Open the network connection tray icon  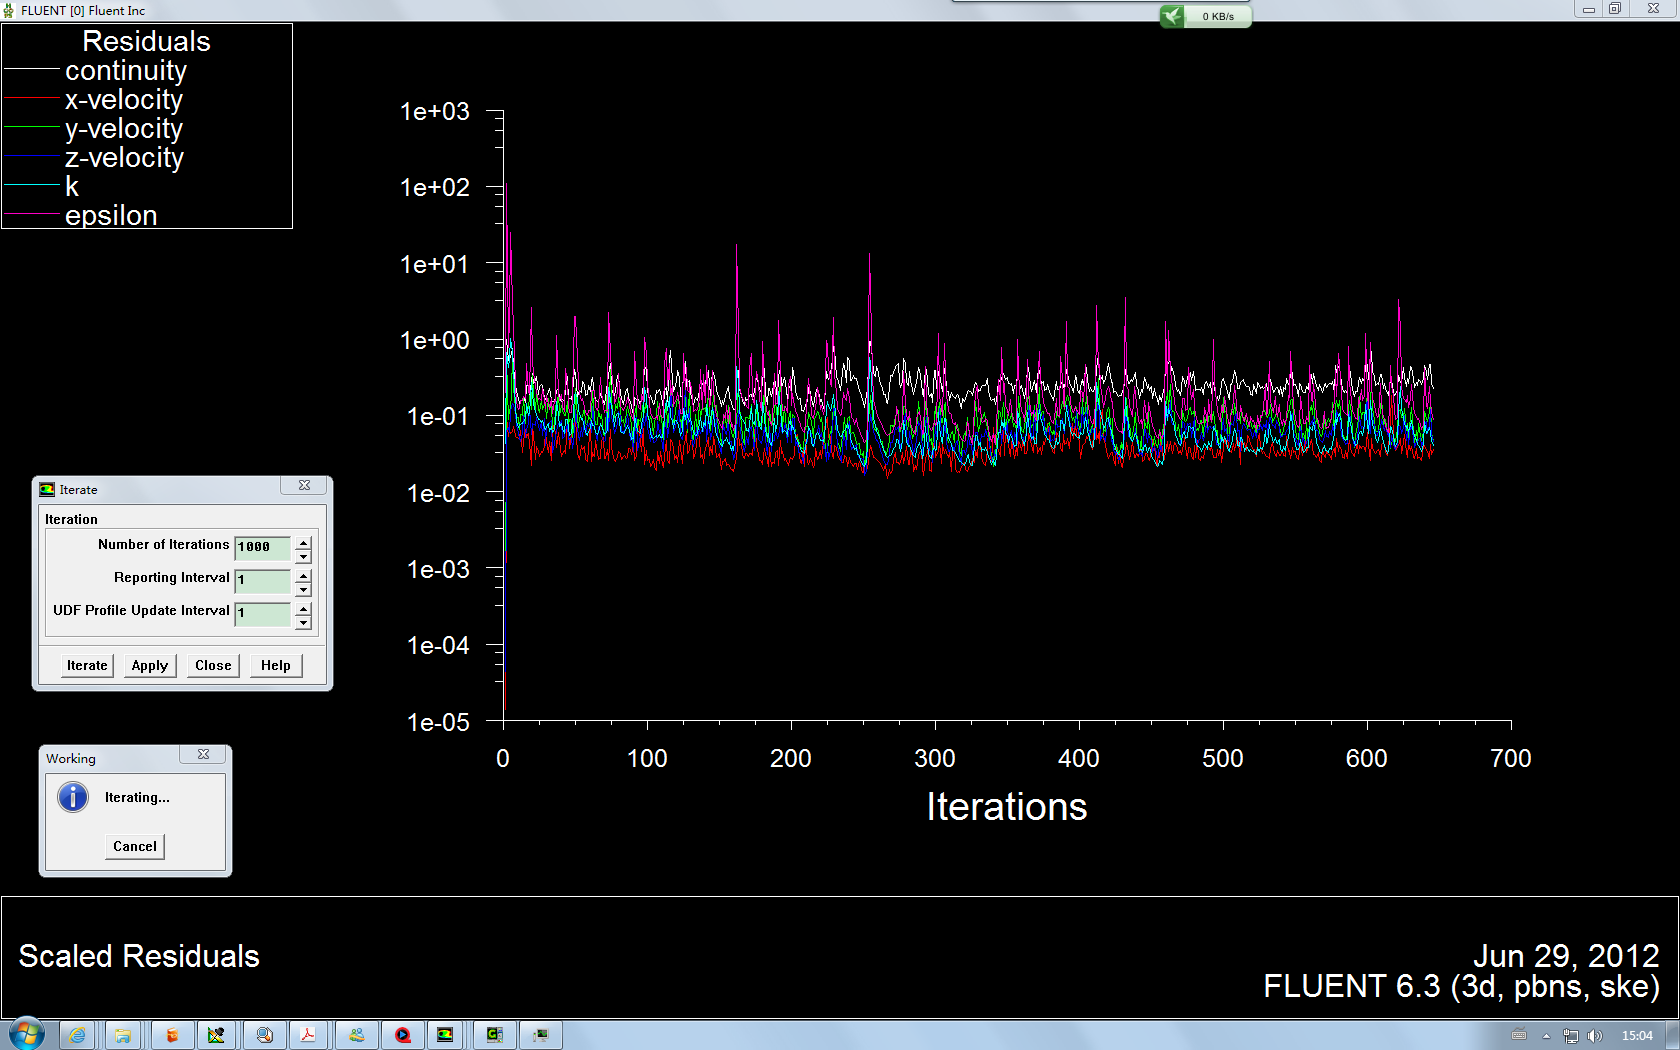1570,1036
